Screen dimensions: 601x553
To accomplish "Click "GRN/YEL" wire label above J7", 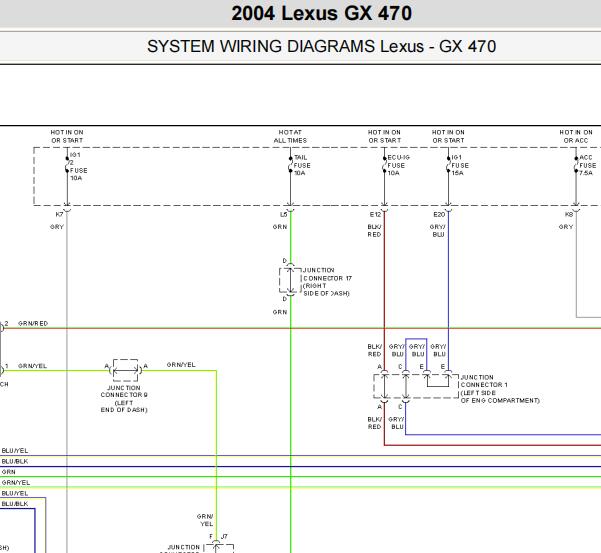I will 205,520.
